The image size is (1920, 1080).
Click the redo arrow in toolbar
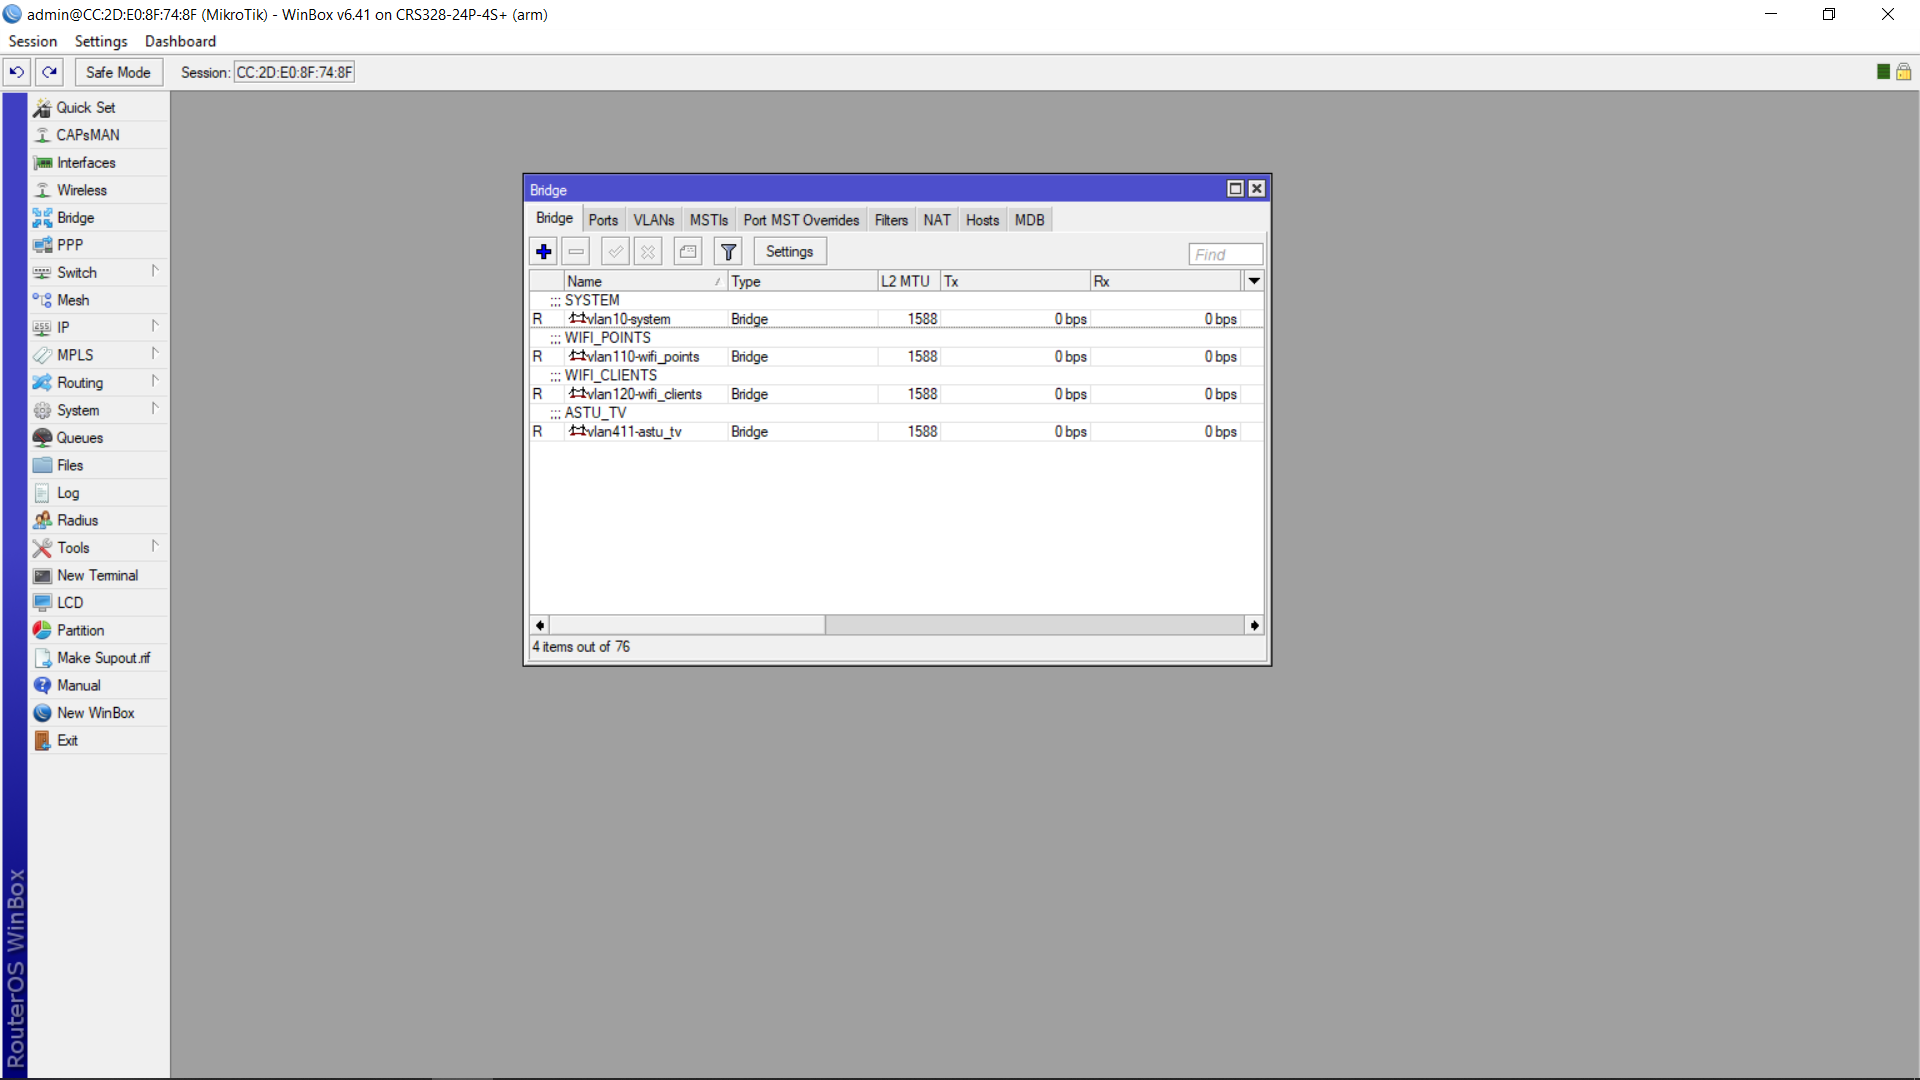point(50,72)
